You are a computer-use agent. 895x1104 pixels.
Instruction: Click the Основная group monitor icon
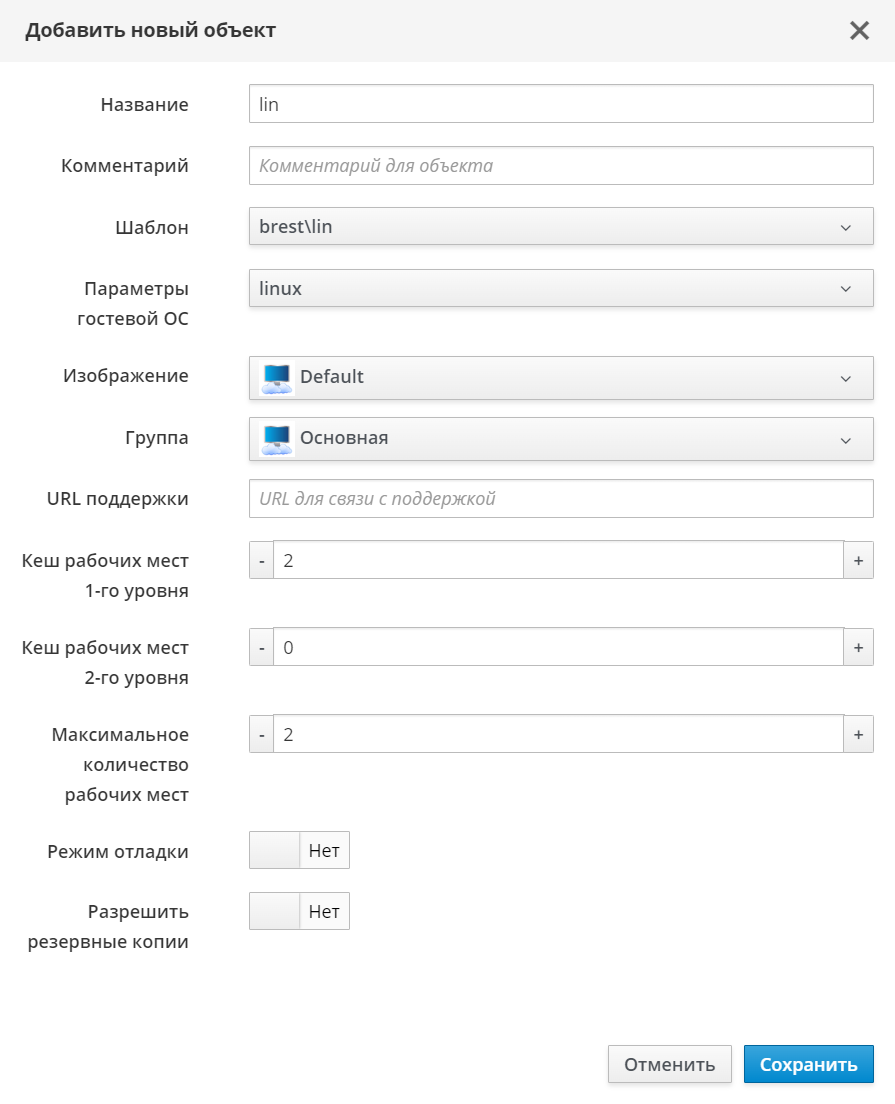(x=277, y=439)
